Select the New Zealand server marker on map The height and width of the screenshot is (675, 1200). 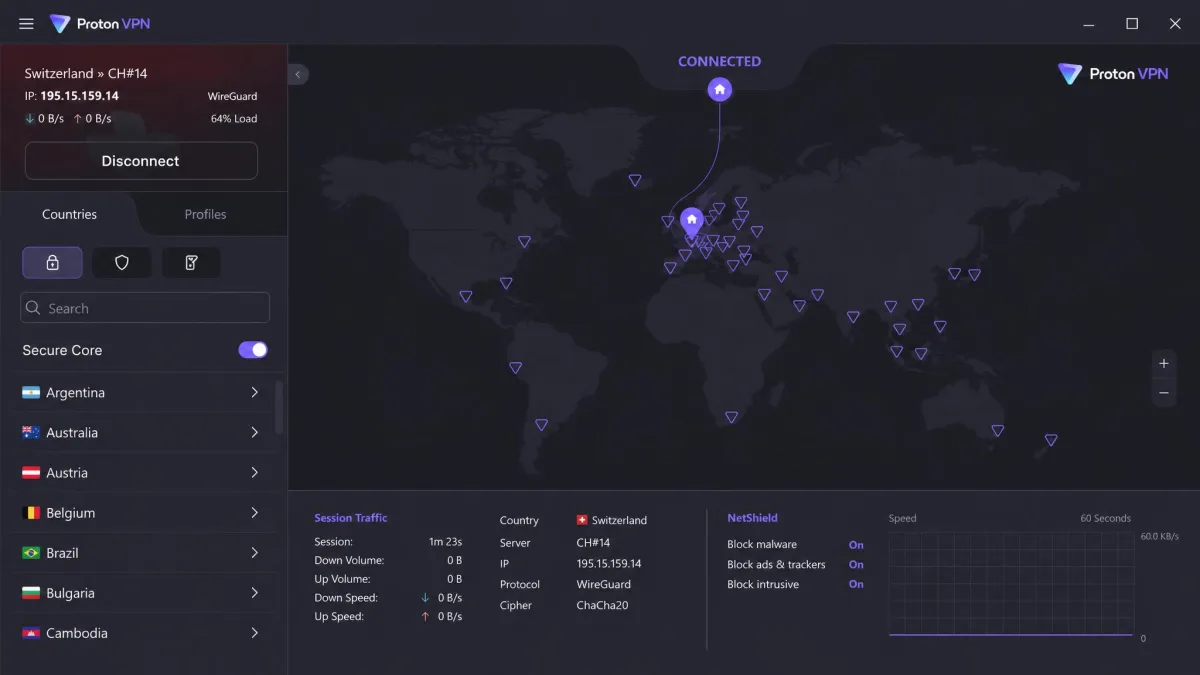pyautogui.click(x=1051, y=440)
